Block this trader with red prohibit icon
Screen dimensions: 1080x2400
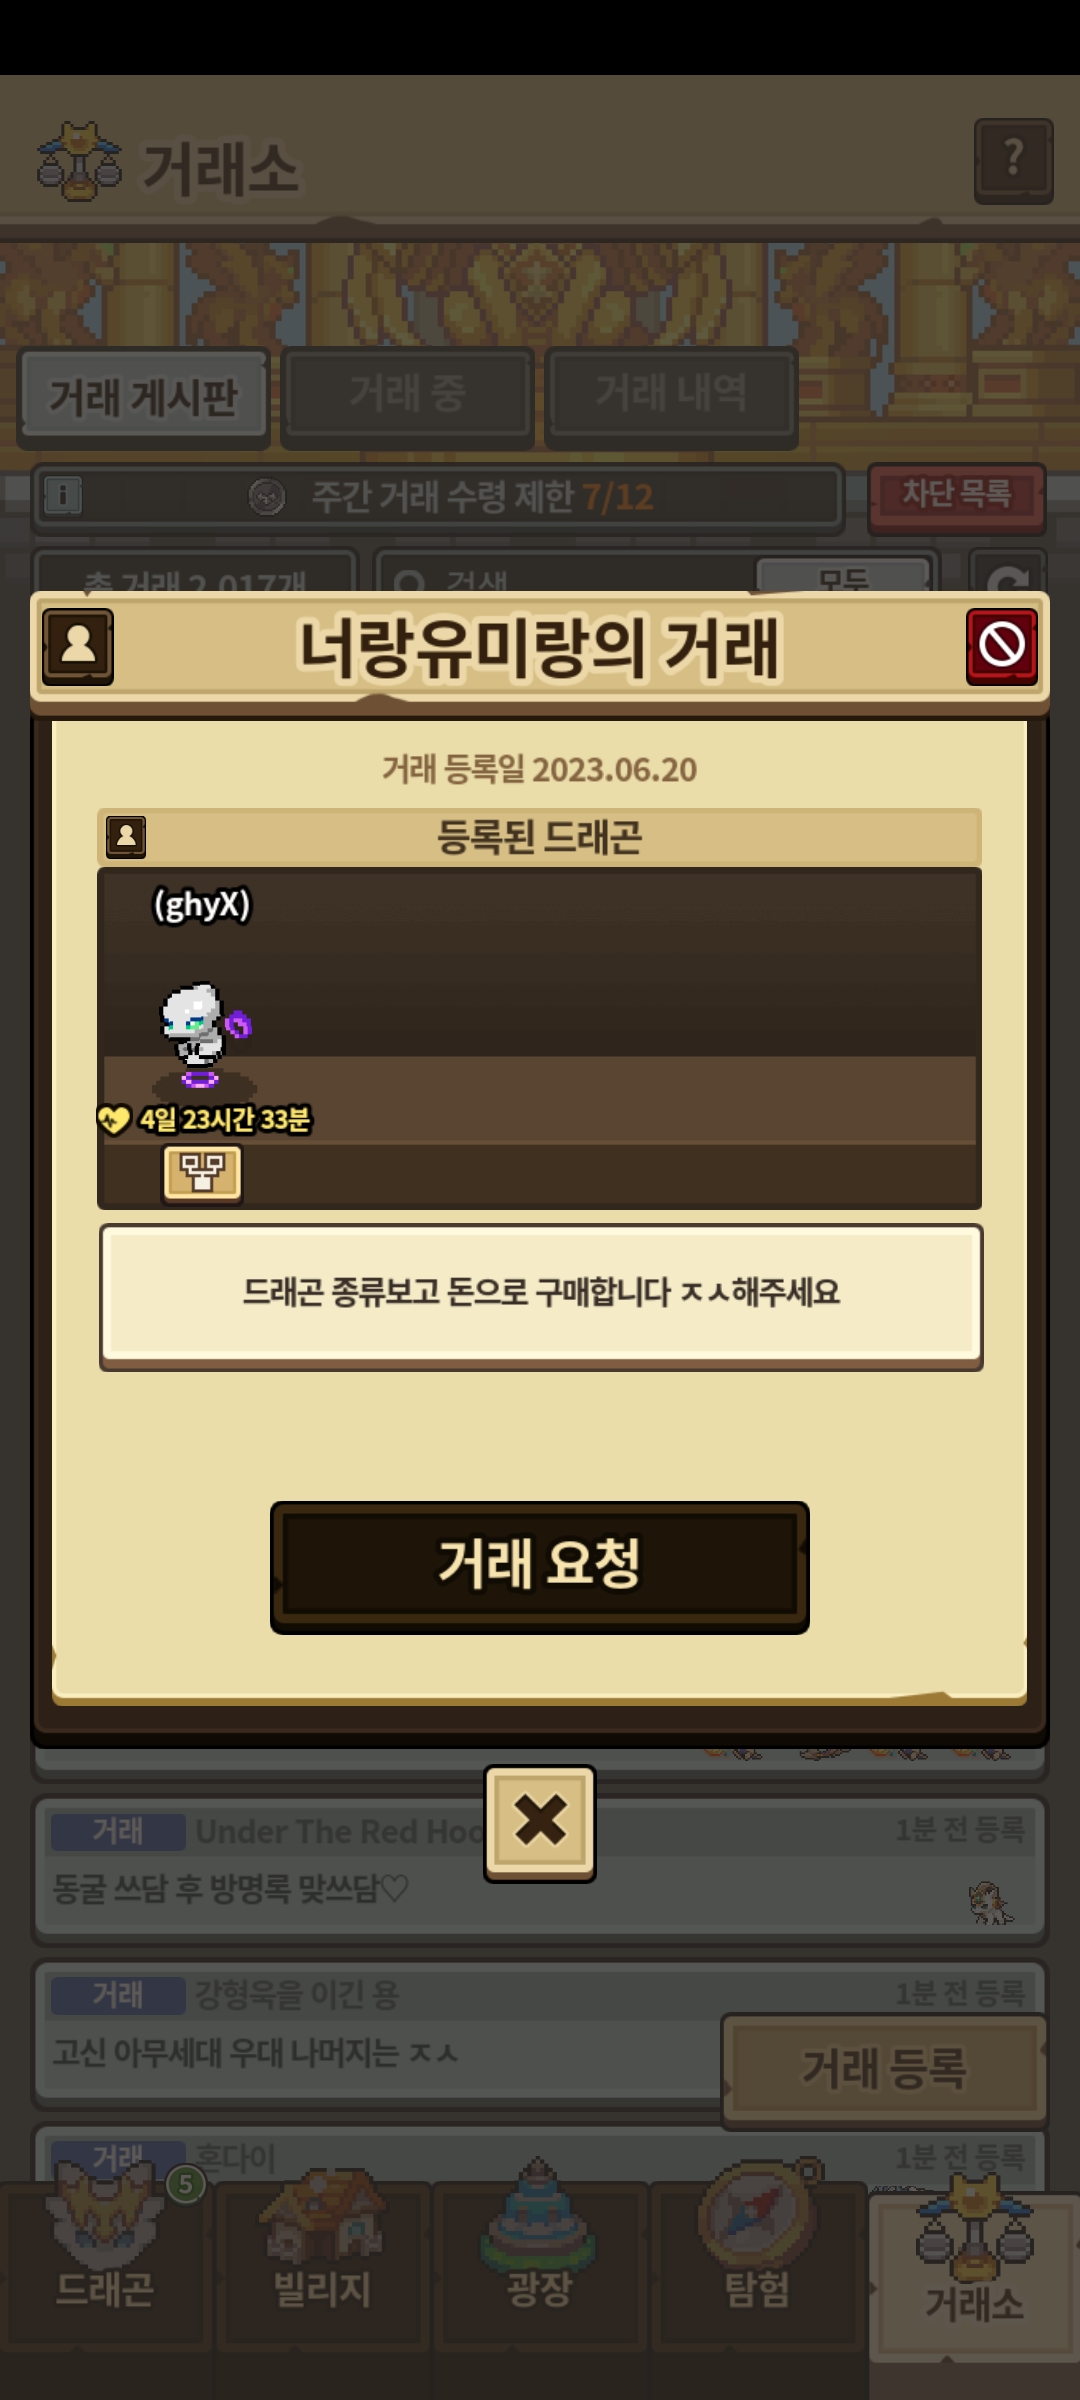[x=1001, y=646]
